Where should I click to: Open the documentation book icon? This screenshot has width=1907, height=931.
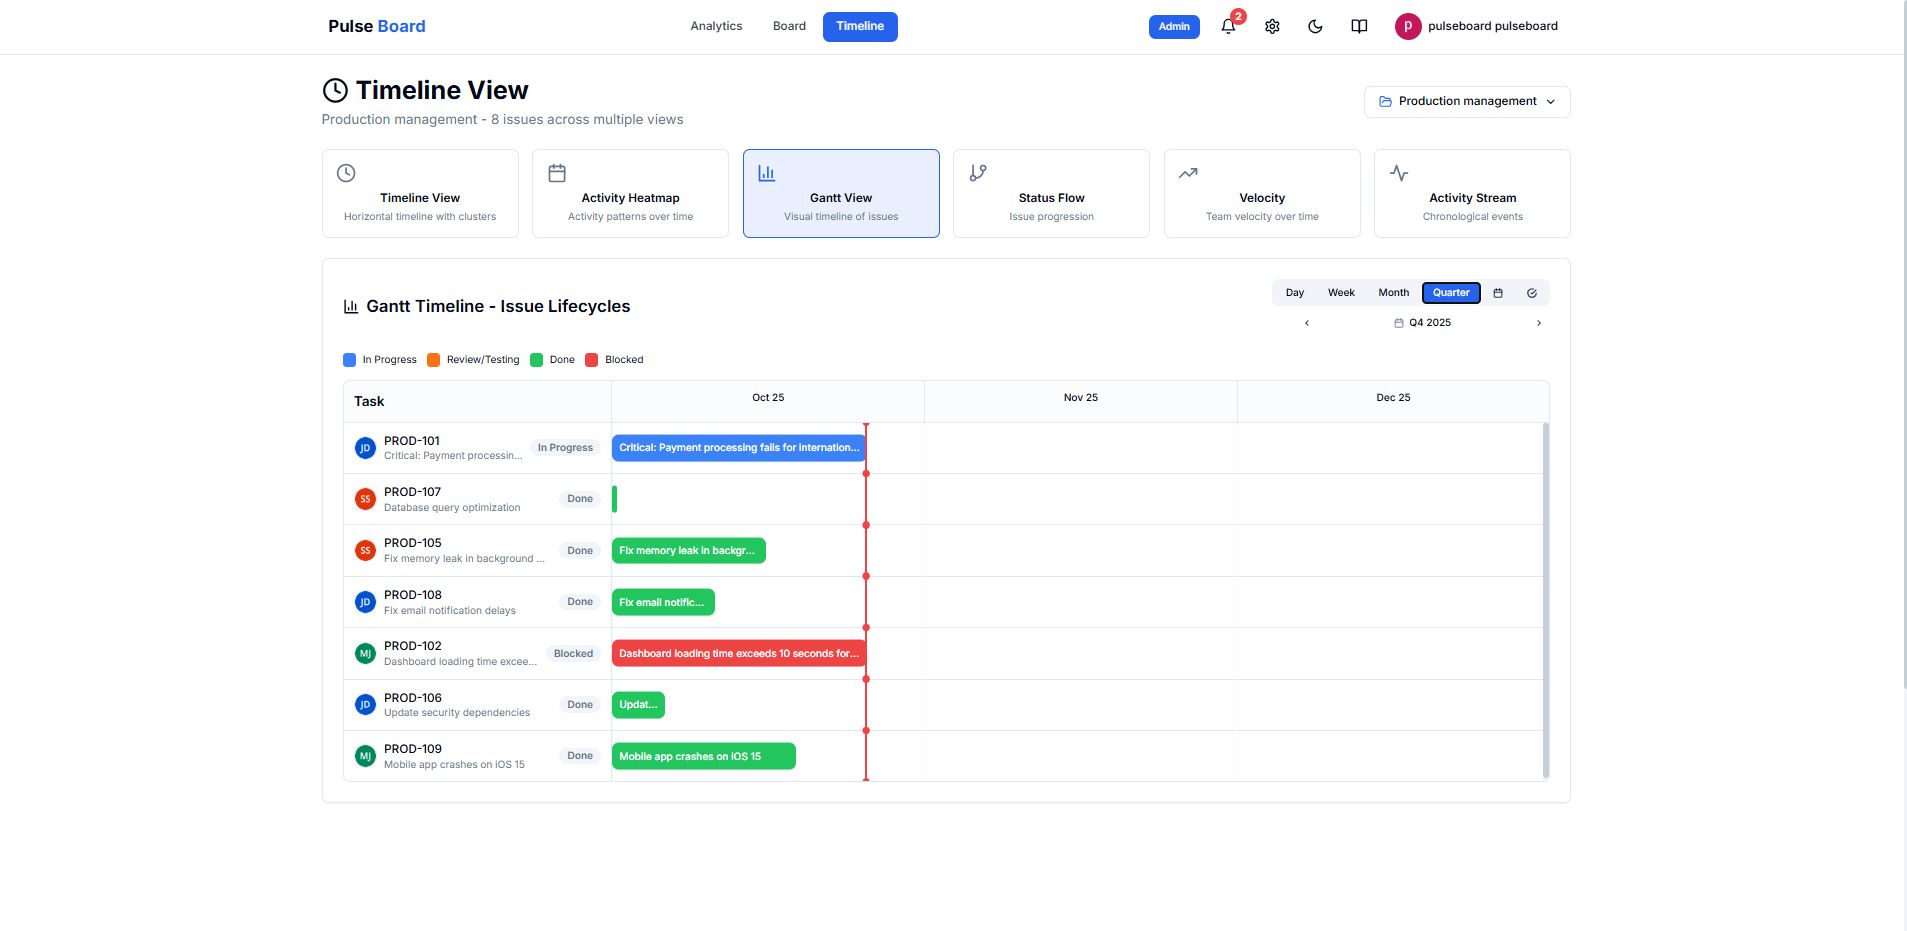click(1359, 27)
